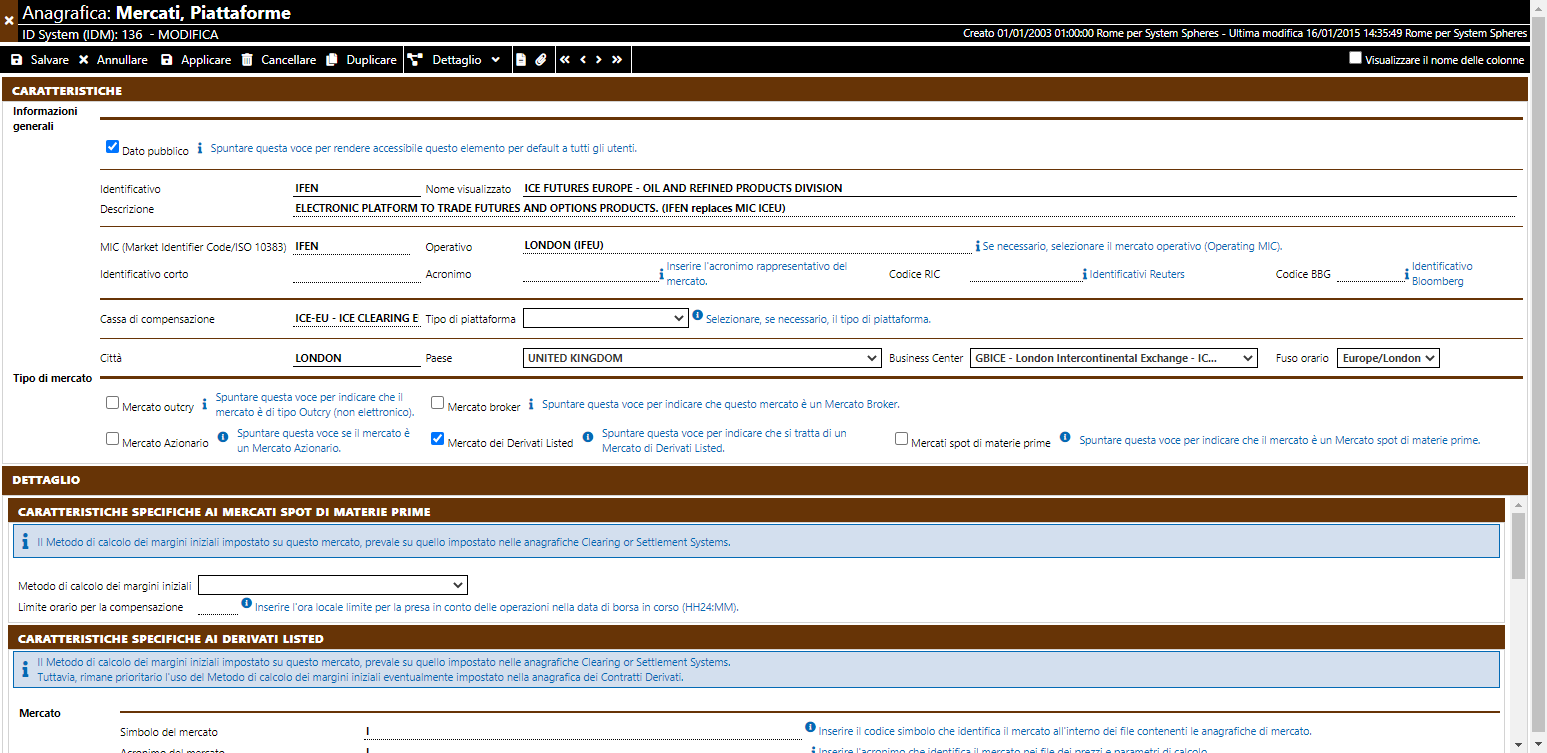Click info icon beside Tipo di piattaforma
The width and height of the screenshot is (1547, 753).
(697, 317)
